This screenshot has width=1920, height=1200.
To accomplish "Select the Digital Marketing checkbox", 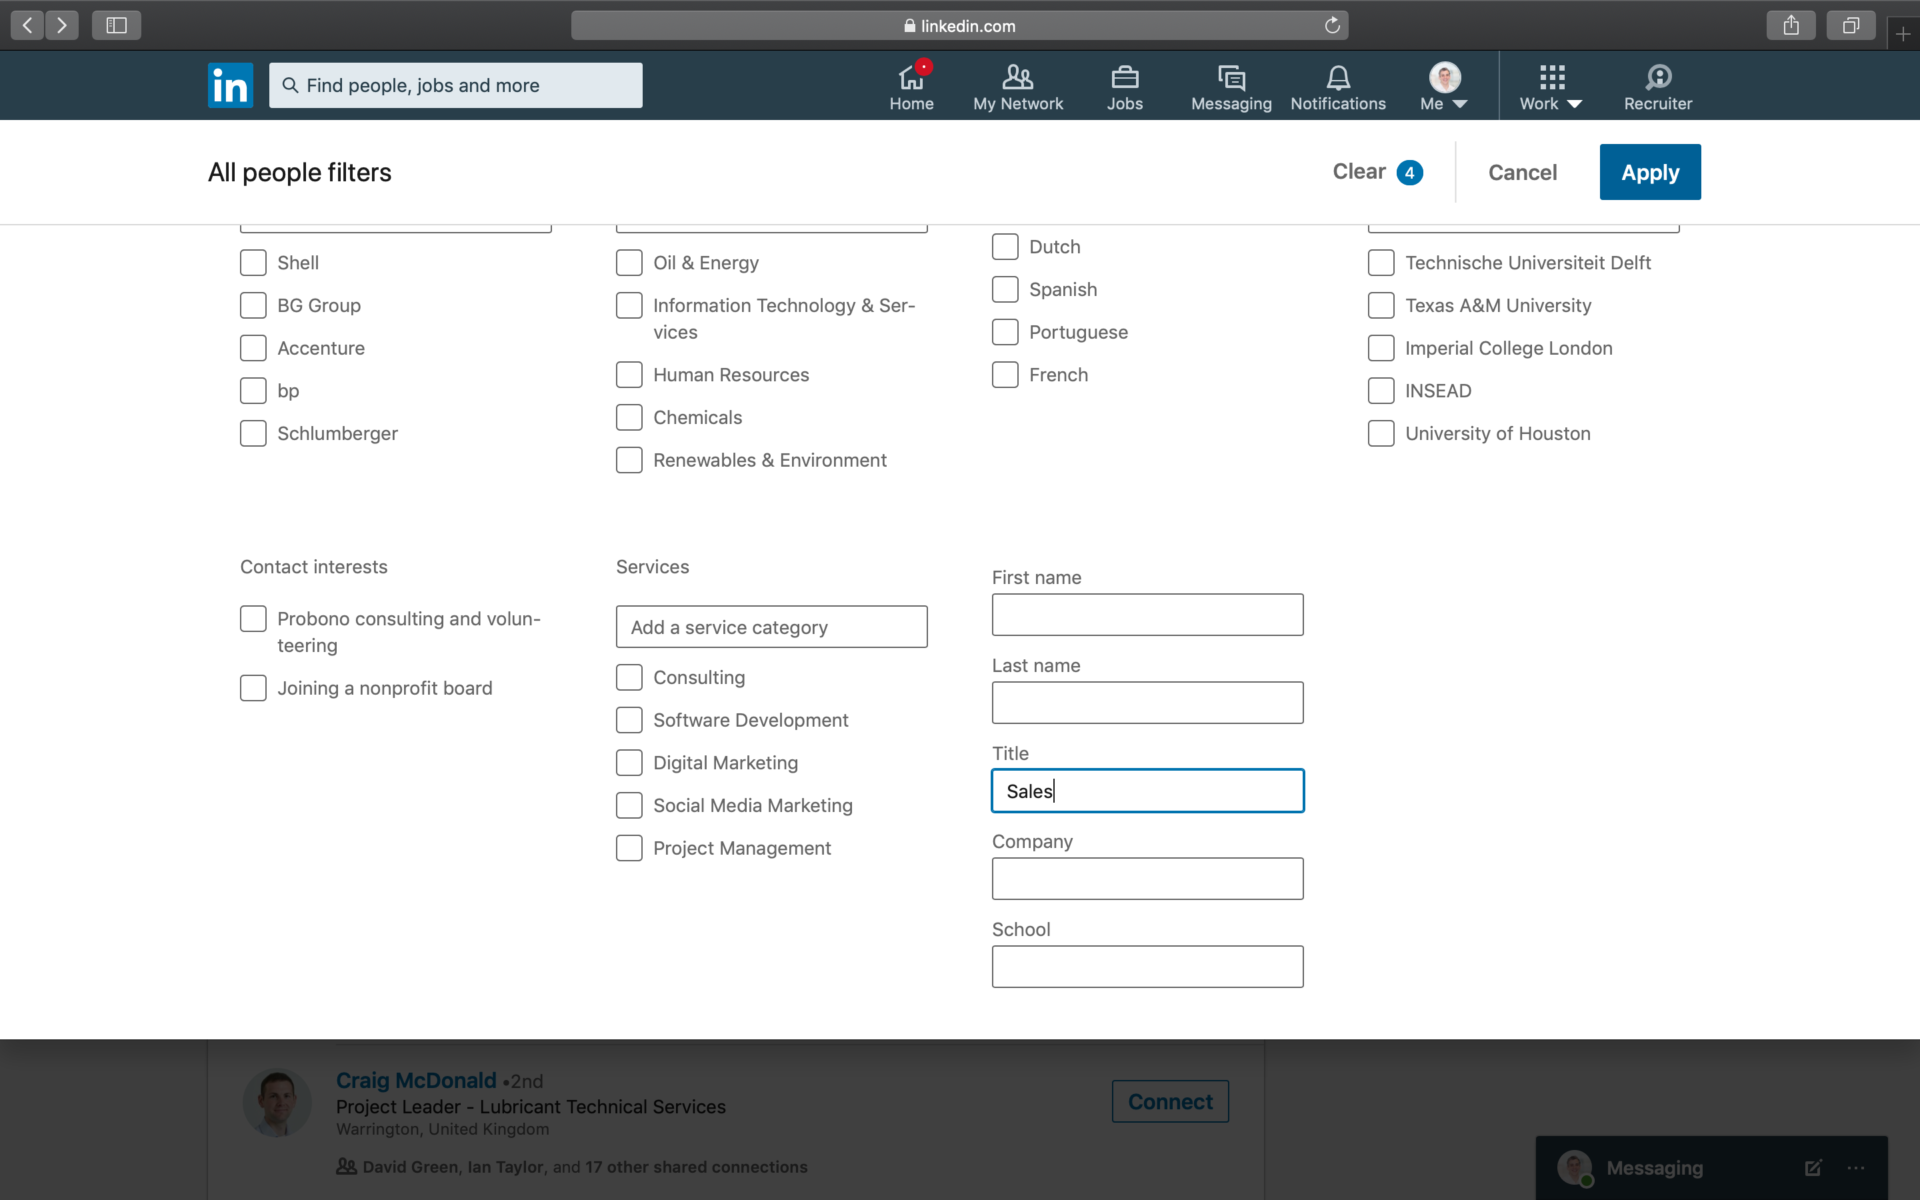I will pyautogui.click(x=629, y=763).
